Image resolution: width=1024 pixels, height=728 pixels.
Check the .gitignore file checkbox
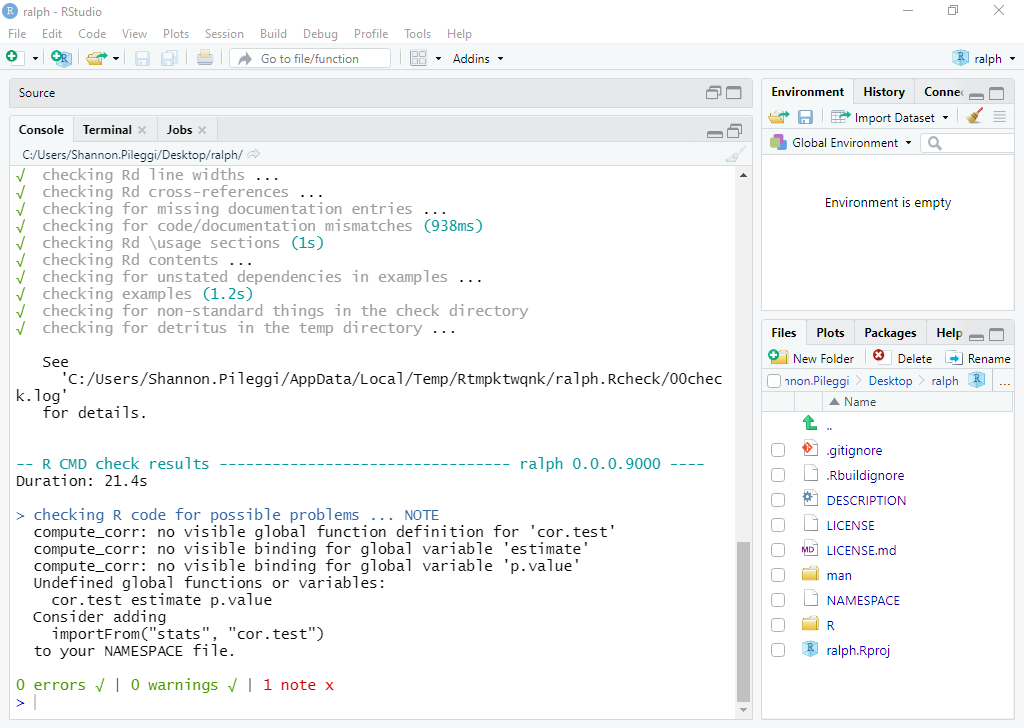pos(778,451)
